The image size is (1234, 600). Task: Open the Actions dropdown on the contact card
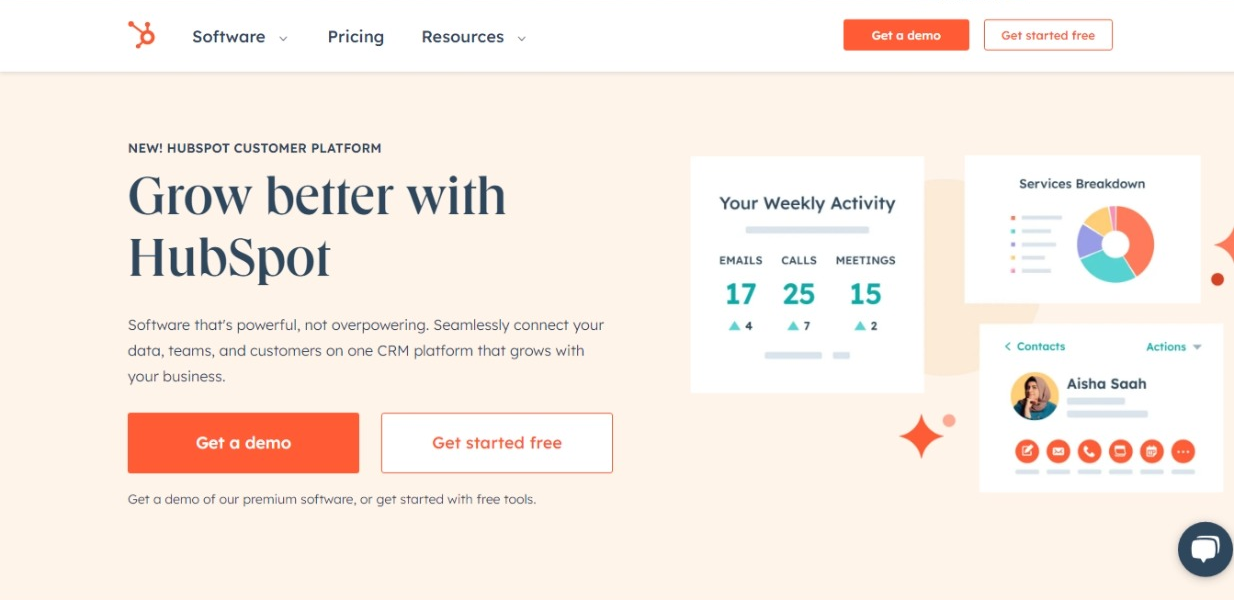[1171, 346]
